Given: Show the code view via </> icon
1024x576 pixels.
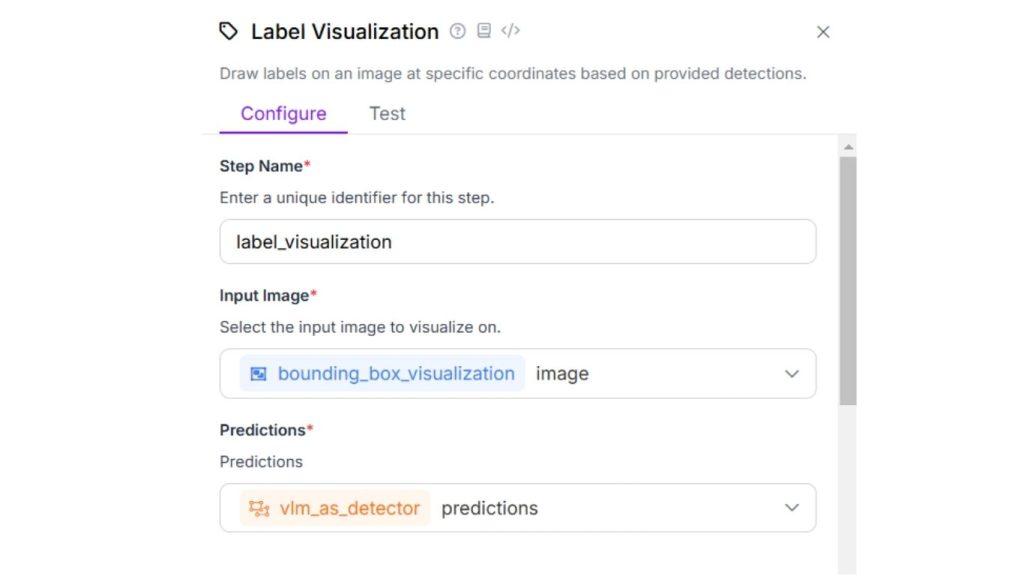Looking at the screenshot, I should (x=510, y=31).
